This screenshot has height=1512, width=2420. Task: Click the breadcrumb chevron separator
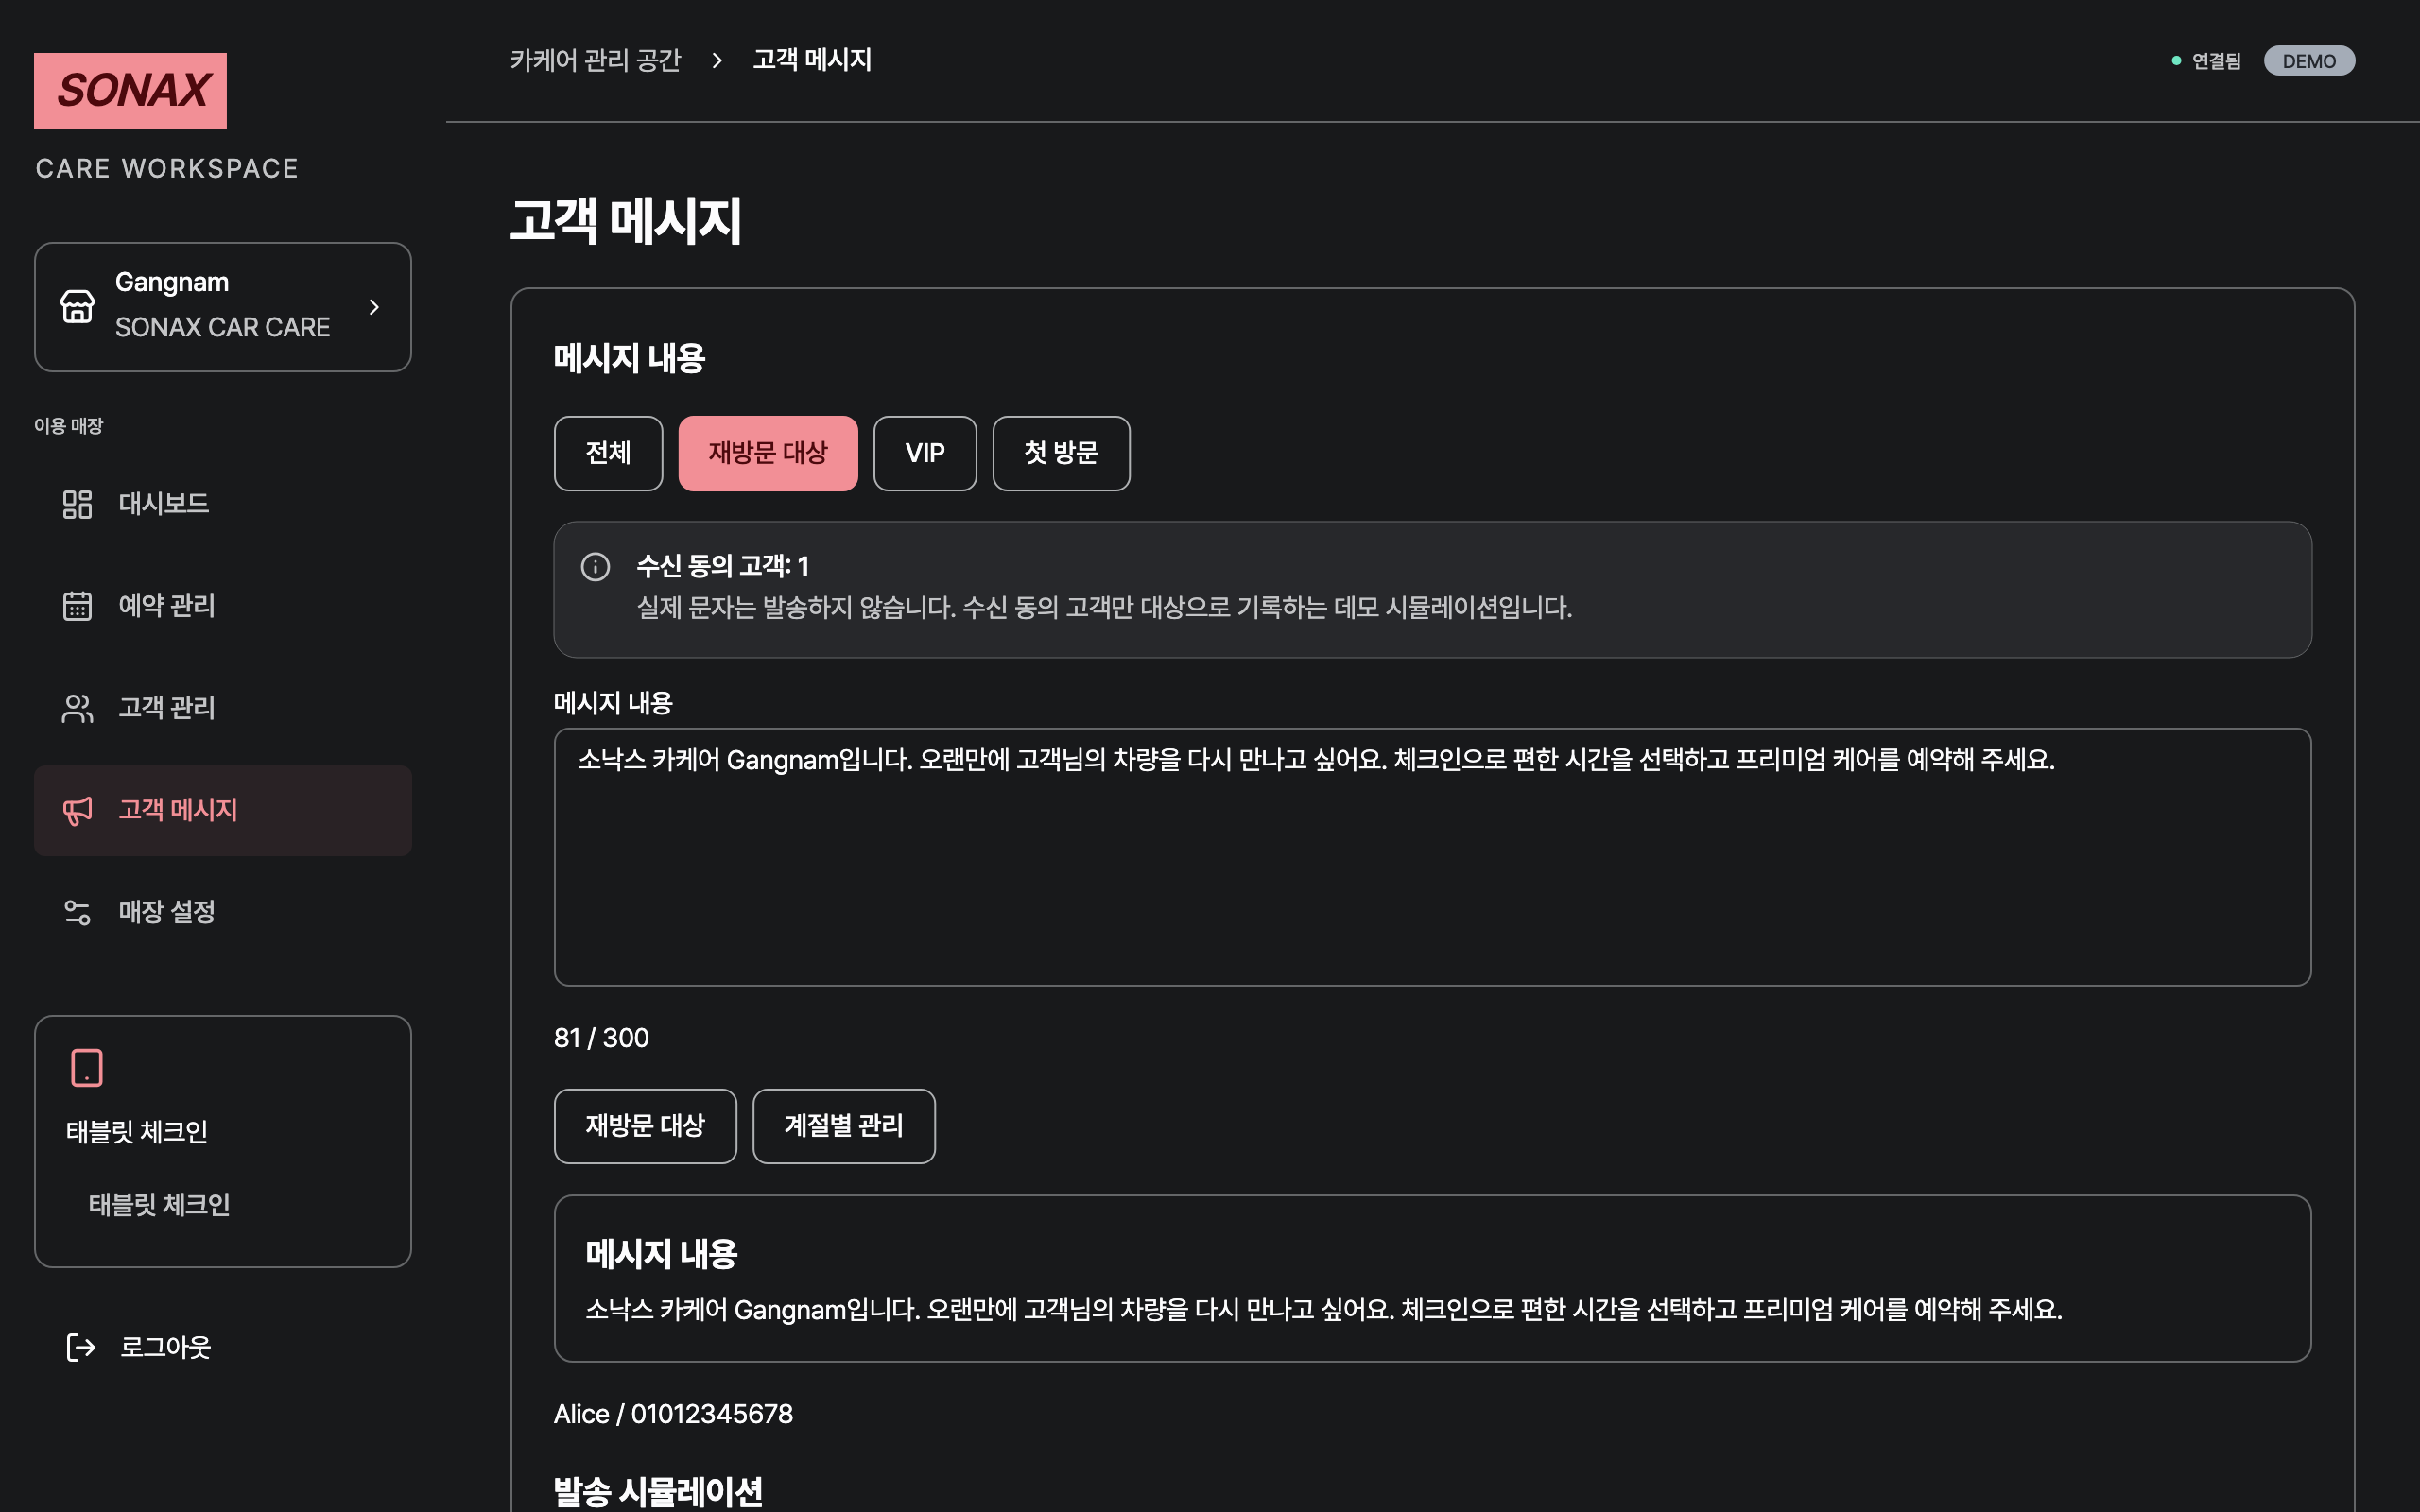(717, 60)
